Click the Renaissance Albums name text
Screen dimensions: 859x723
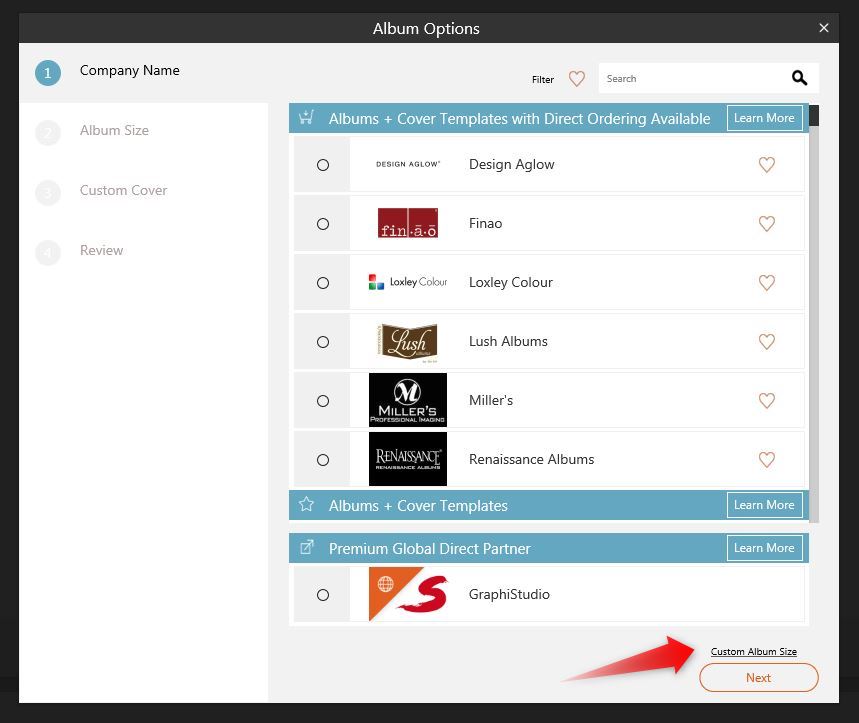(531, 460)
